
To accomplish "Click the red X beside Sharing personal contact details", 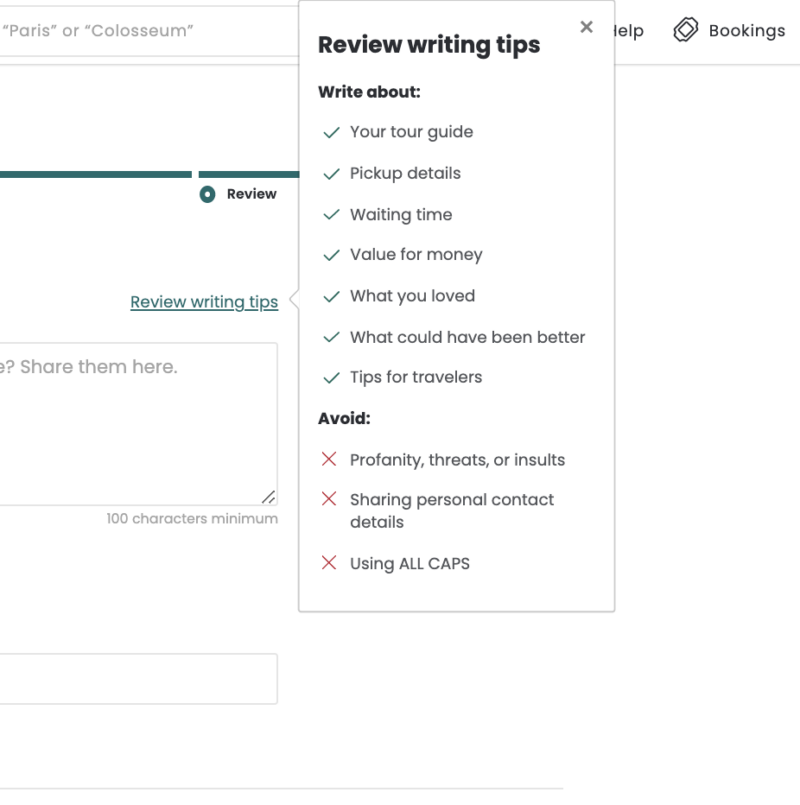I will (330, 499).
